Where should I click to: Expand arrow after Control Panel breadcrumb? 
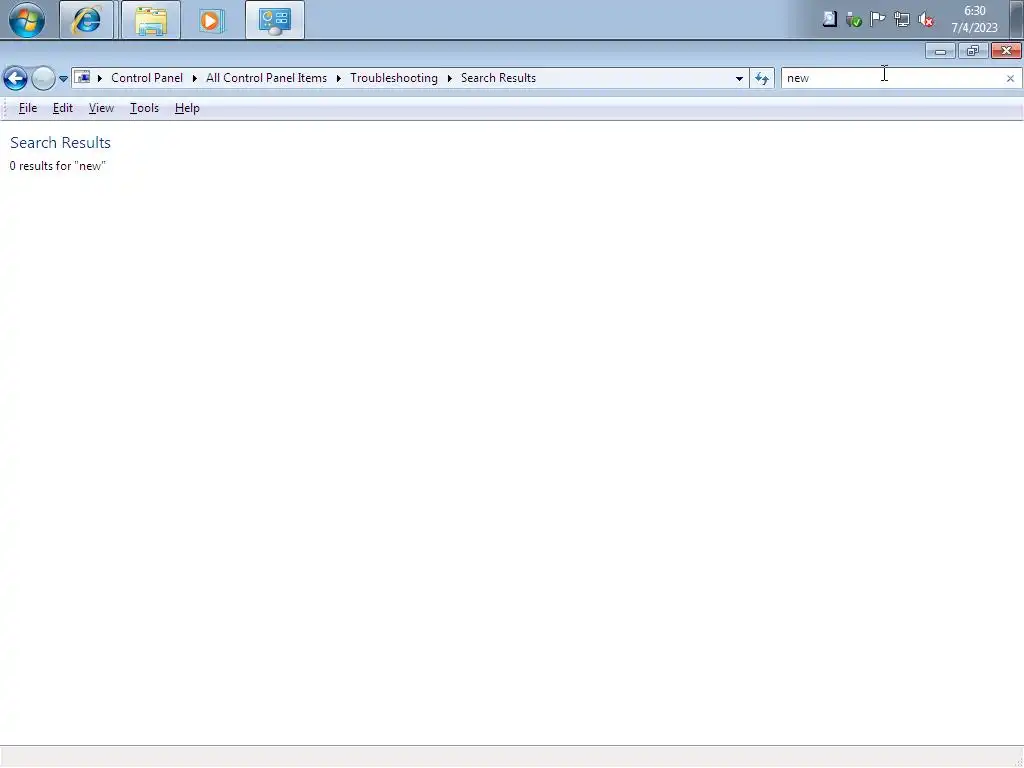[x=195, y=78]
